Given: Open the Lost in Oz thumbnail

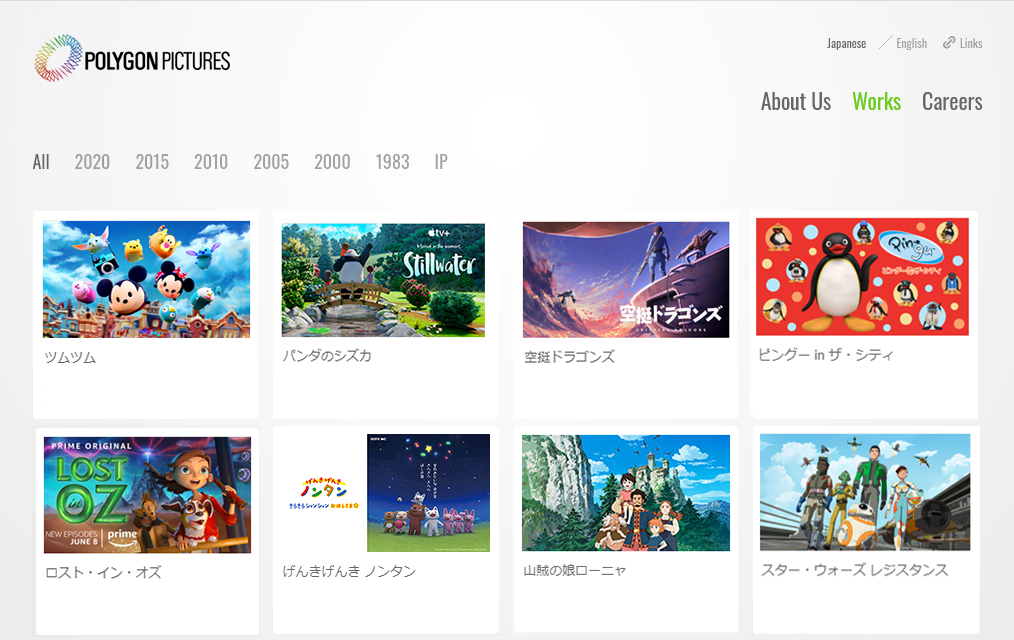Looking at the screenshot, I should point(147,495).
